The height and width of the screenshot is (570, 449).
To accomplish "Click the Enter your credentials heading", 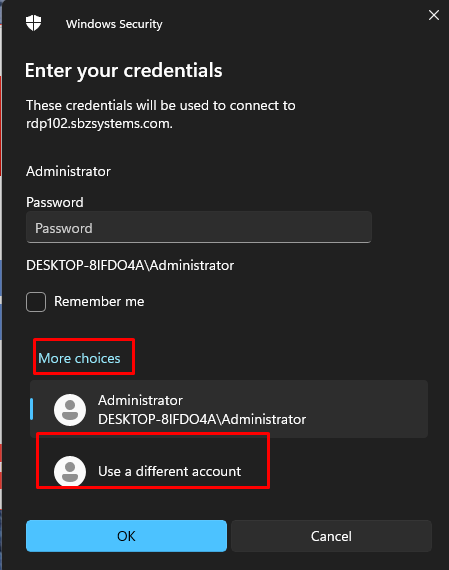I will (x=124, y=70).
